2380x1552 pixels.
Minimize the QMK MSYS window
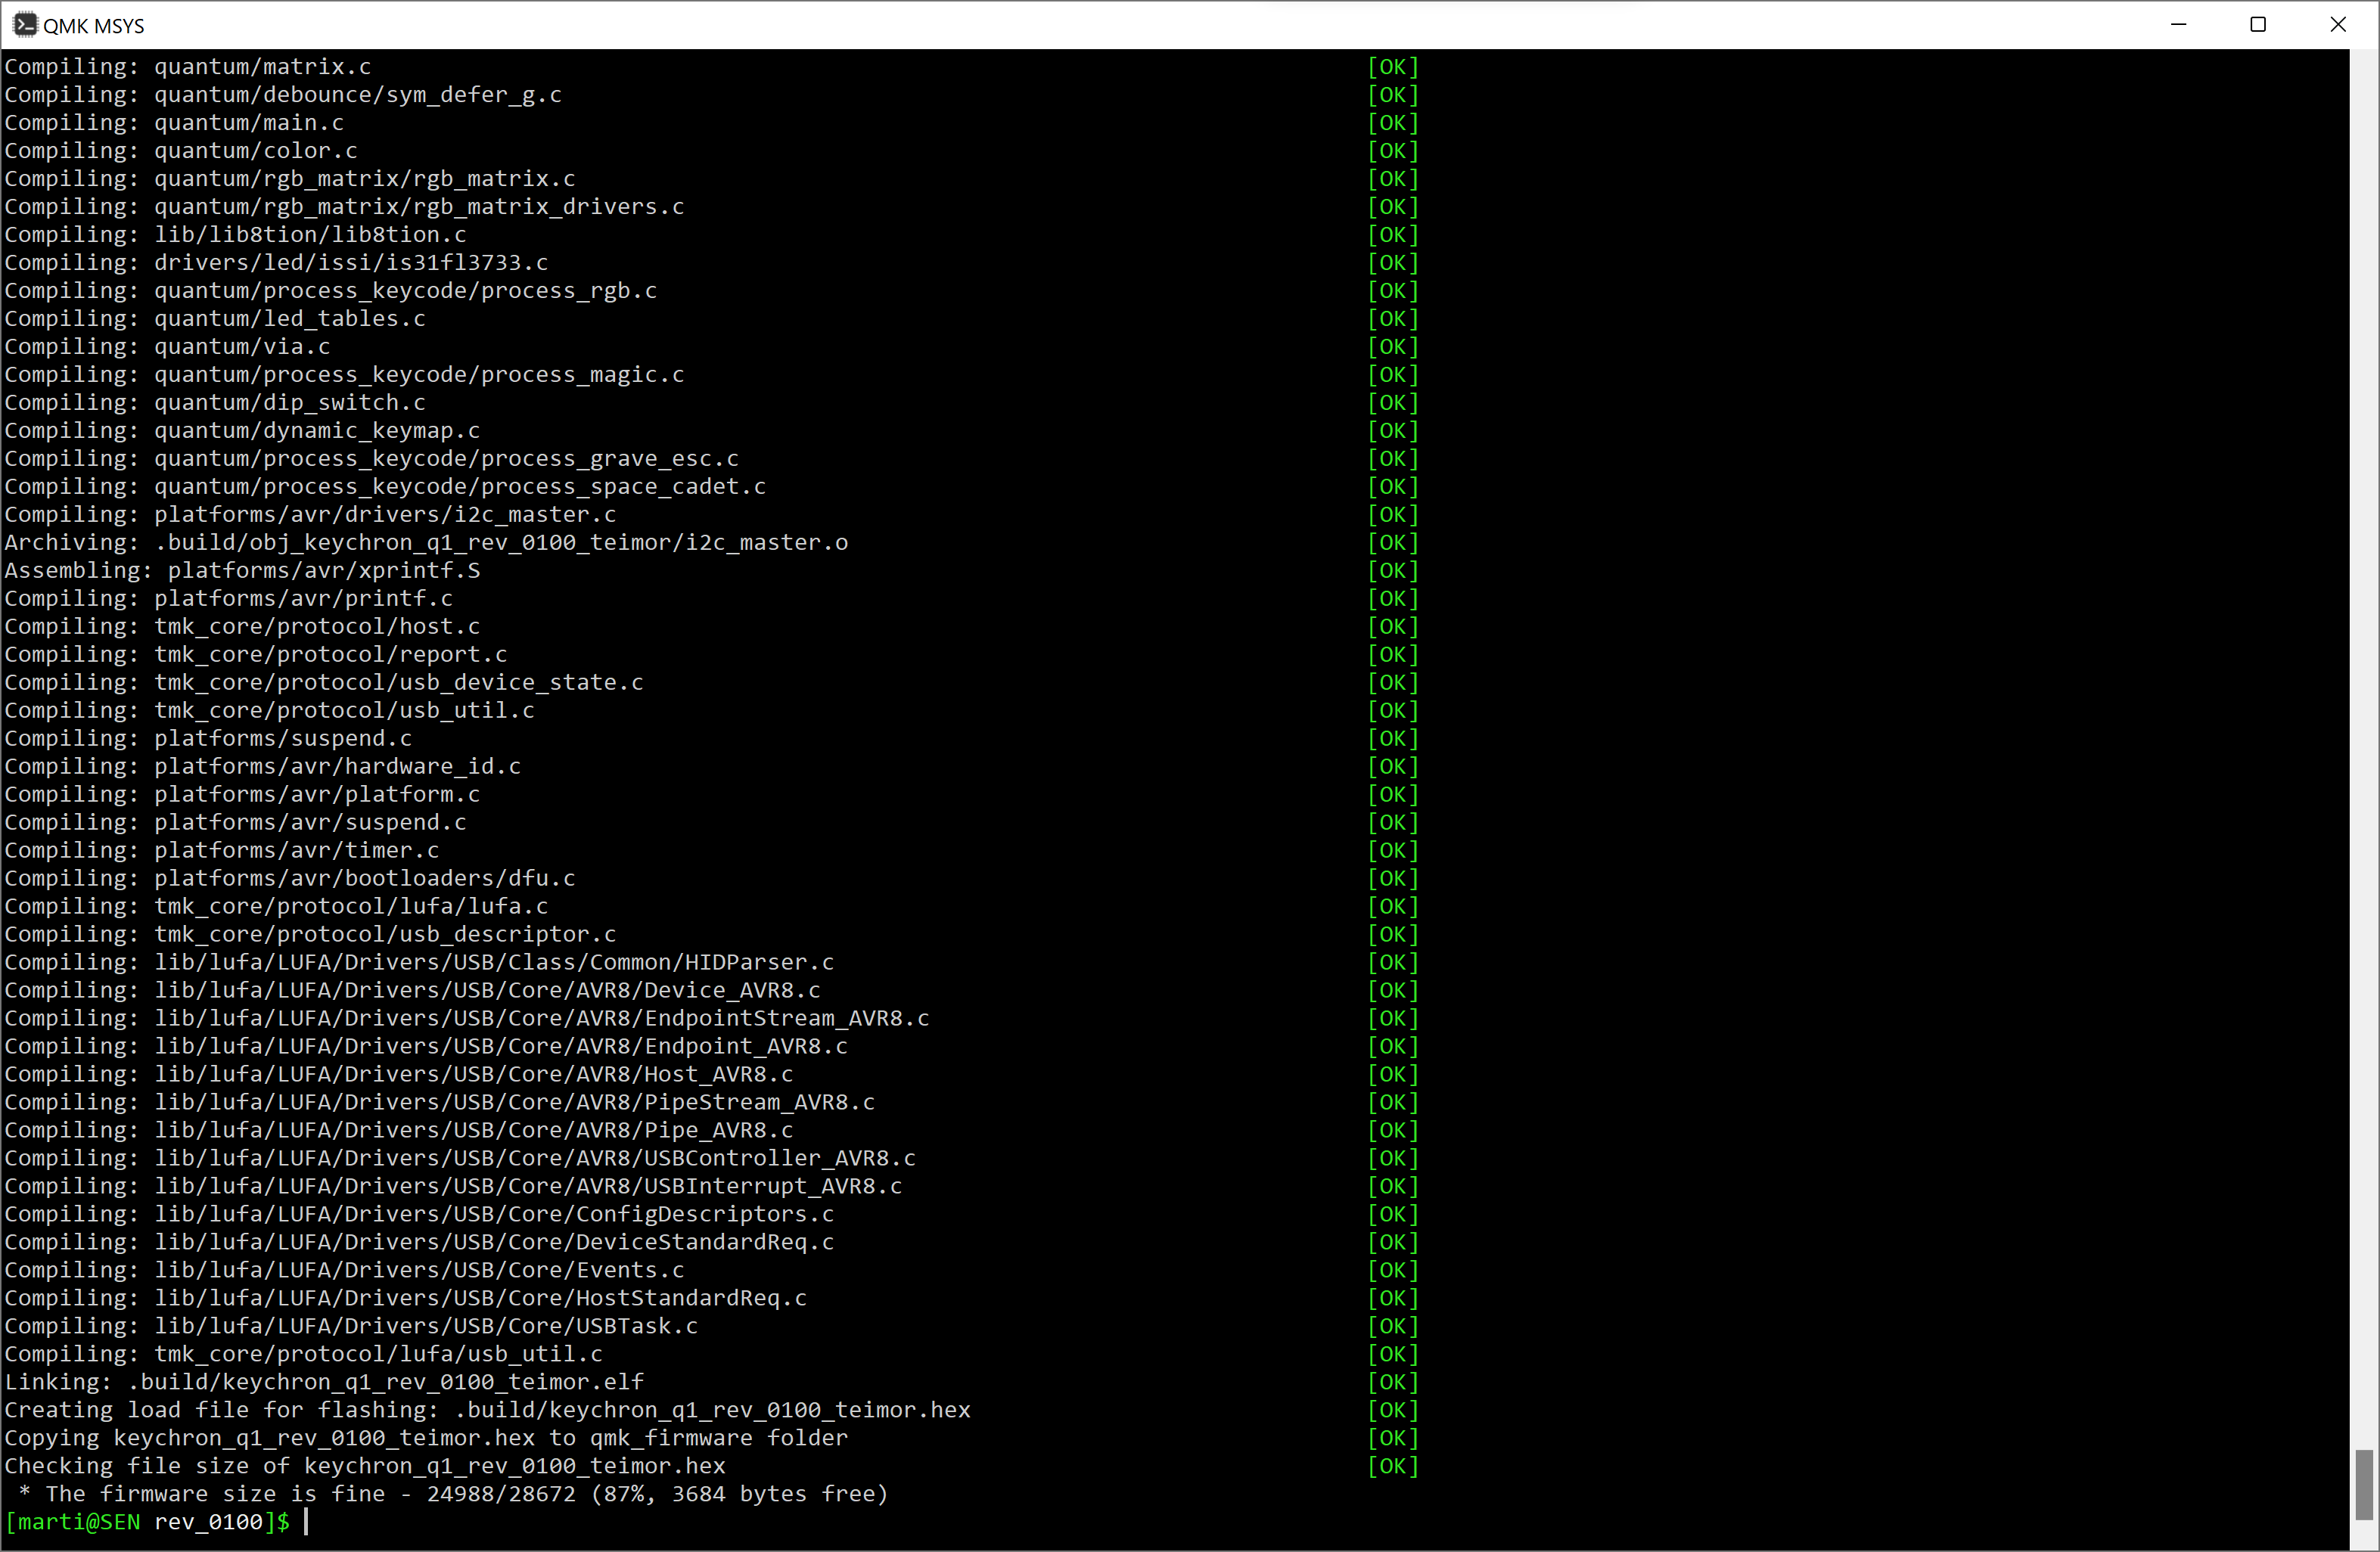click(2179, 24)
